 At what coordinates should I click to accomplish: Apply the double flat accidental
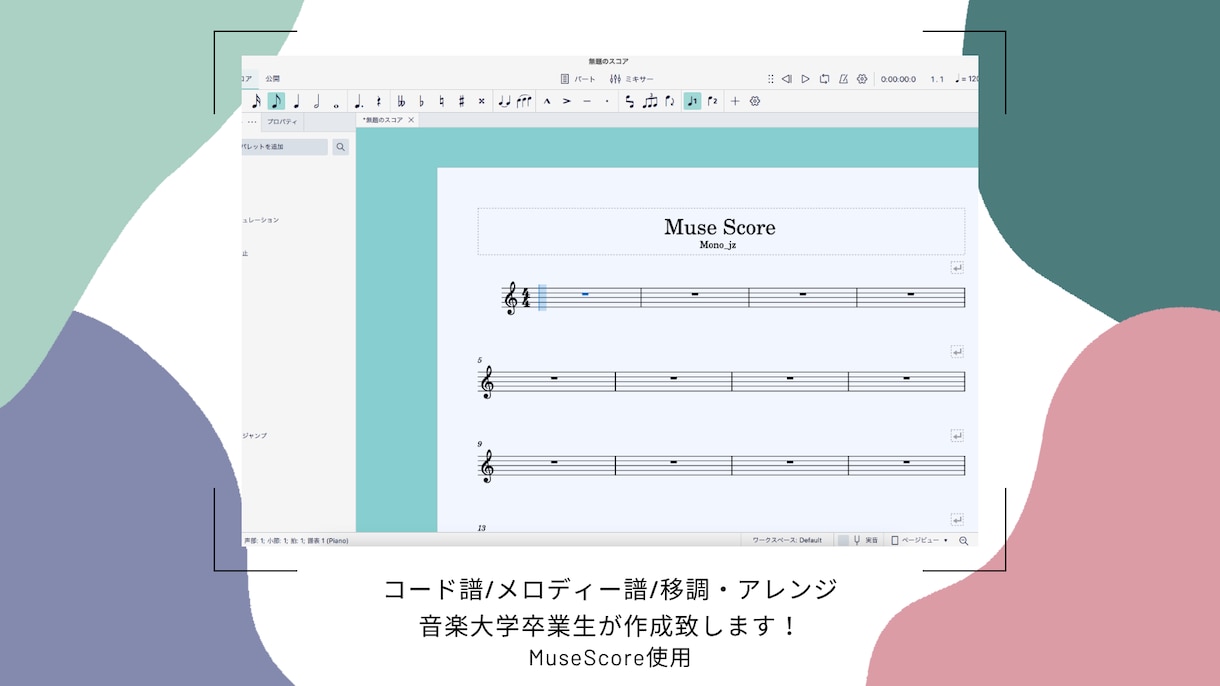click(401, 101)
